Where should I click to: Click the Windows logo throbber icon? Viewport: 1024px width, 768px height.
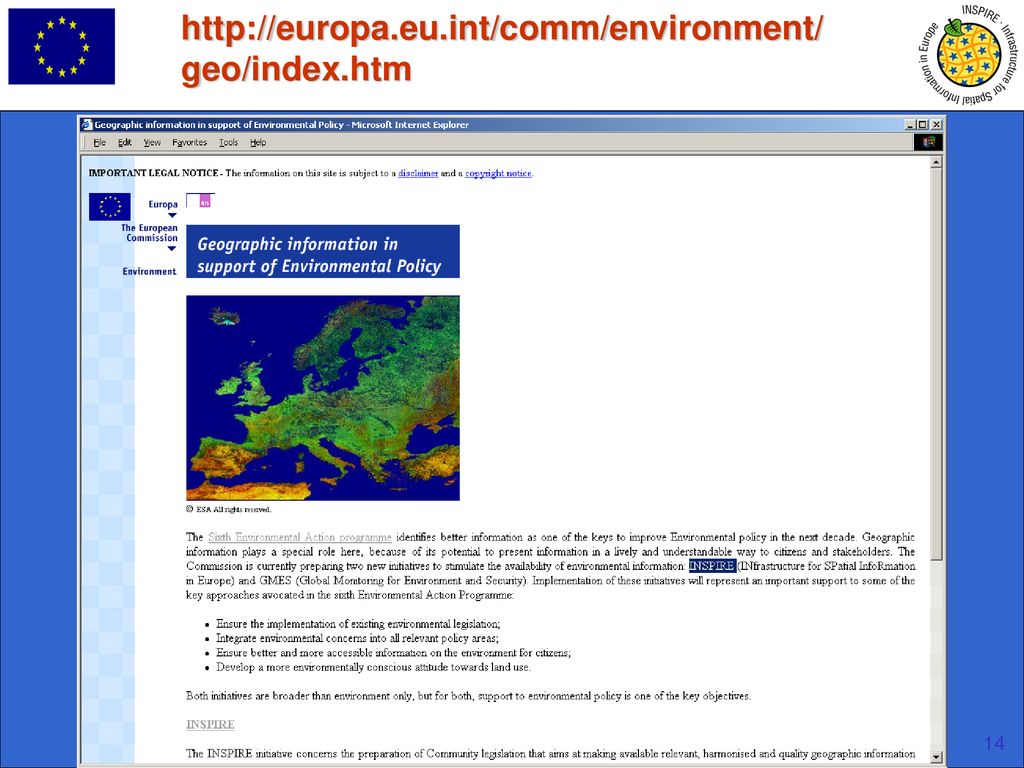[928, 142]
